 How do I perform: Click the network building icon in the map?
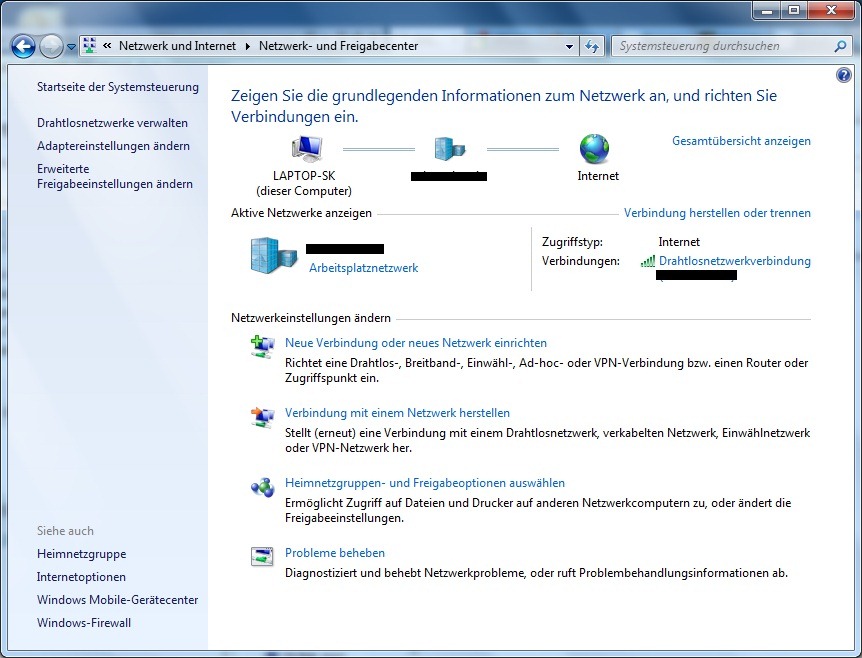[450, 148]
